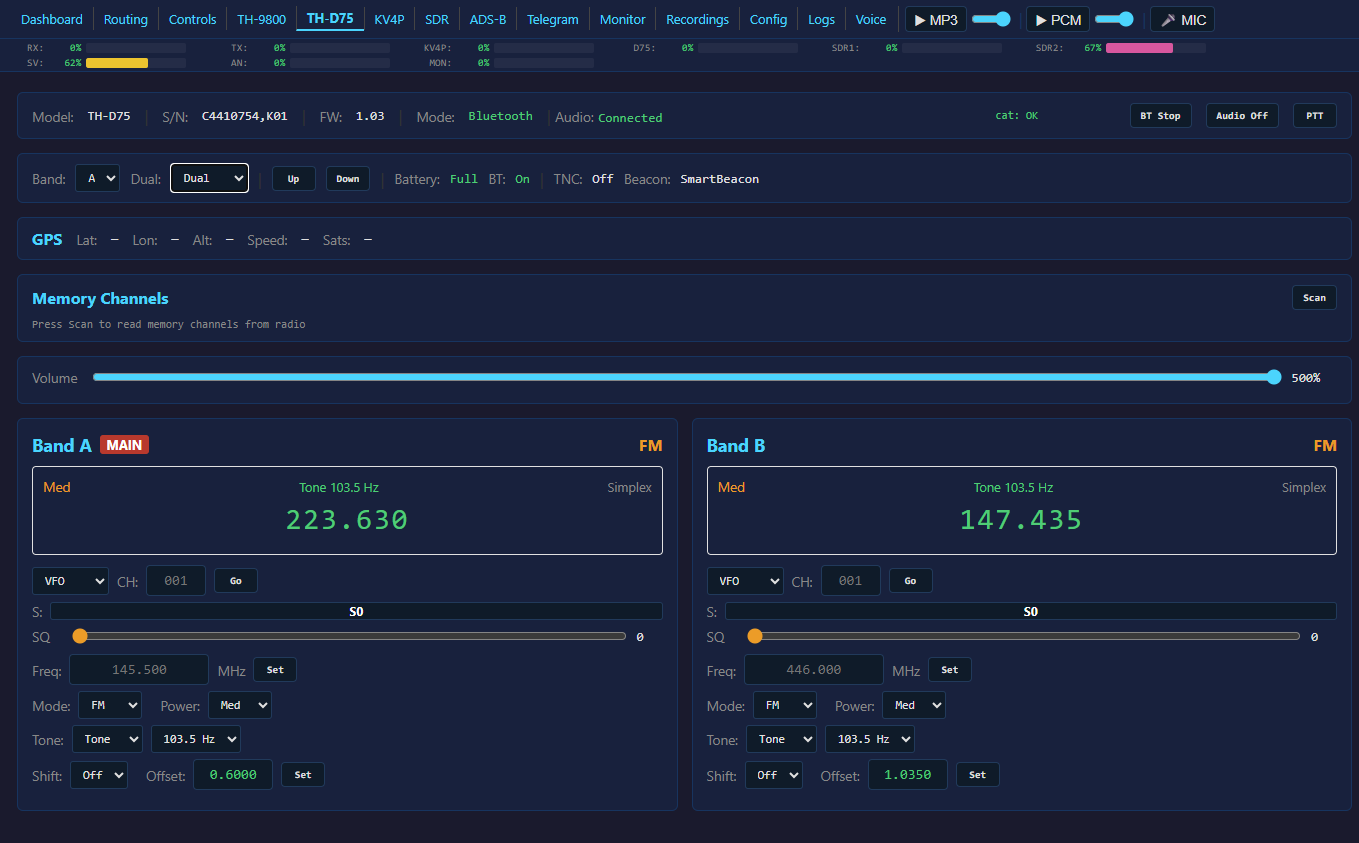Viewport: 1359px width, 843px height.
Task: Open the KV4P tab
Action: coord(389,19)
